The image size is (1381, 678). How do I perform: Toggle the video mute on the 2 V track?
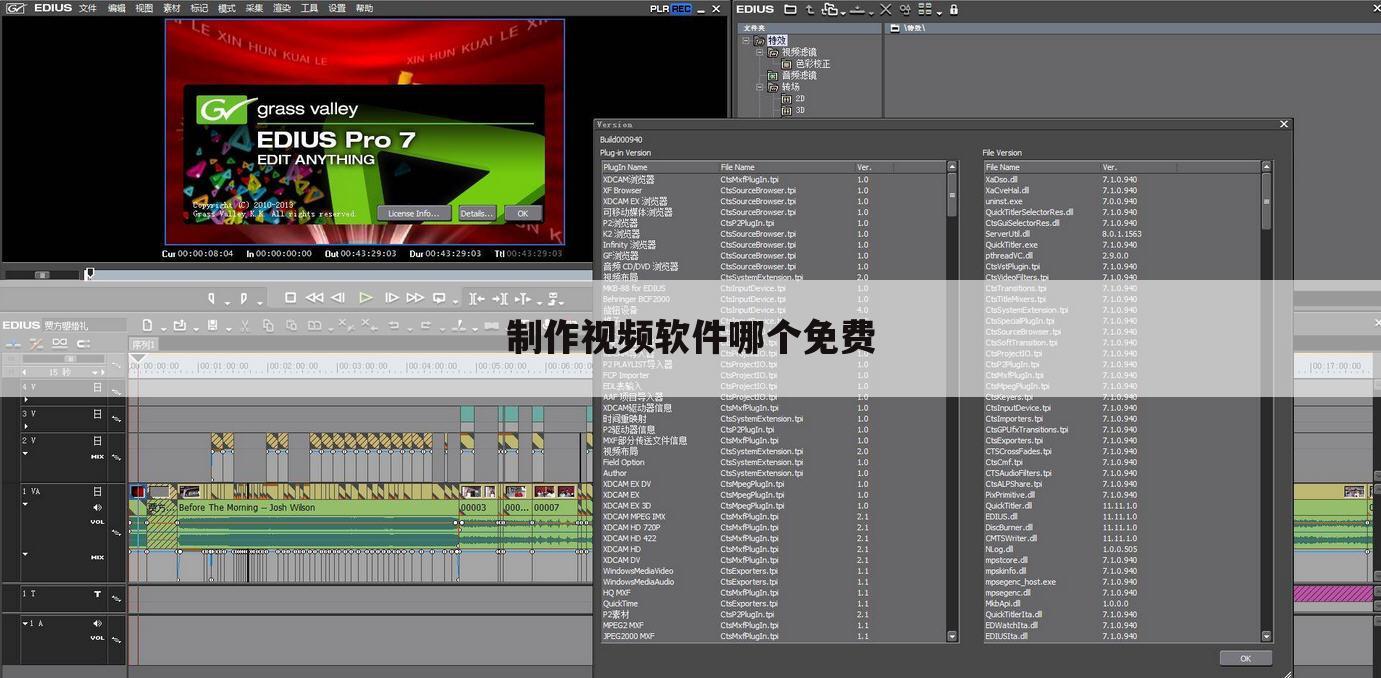coord(97,441)
